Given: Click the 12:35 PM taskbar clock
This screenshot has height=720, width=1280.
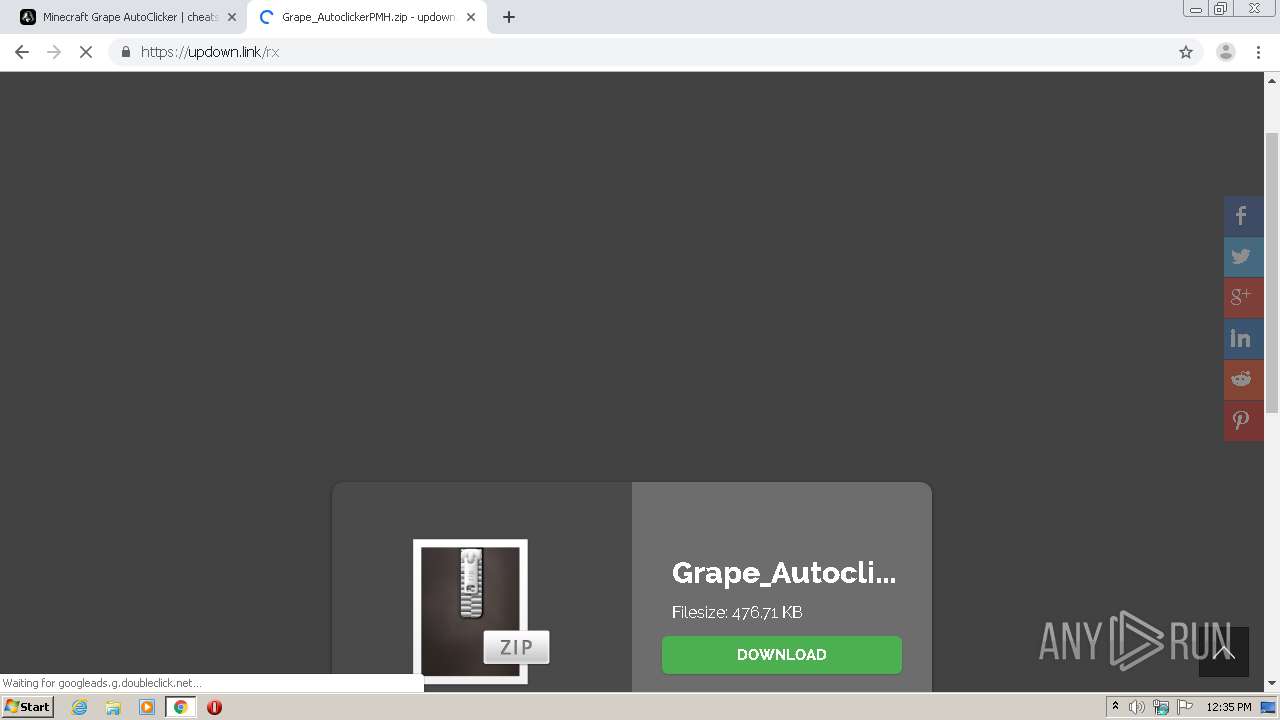Looking at the screenshot, I should click(1229, 707).
